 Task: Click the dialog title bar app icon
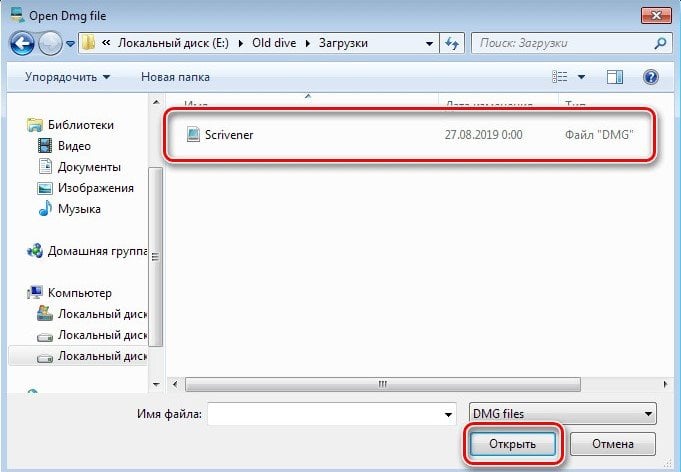pyautogui.click(x=17, y=15)
